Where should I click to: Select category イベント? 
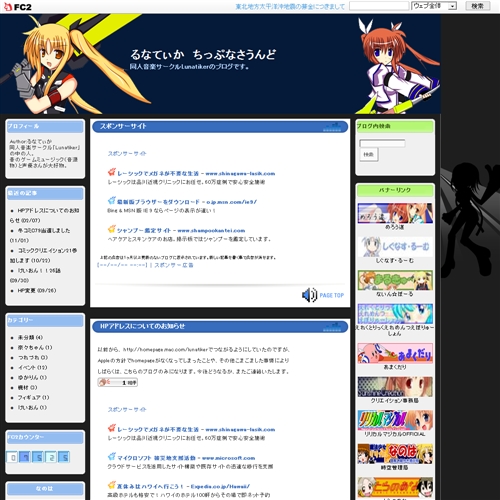click(32, 367)
